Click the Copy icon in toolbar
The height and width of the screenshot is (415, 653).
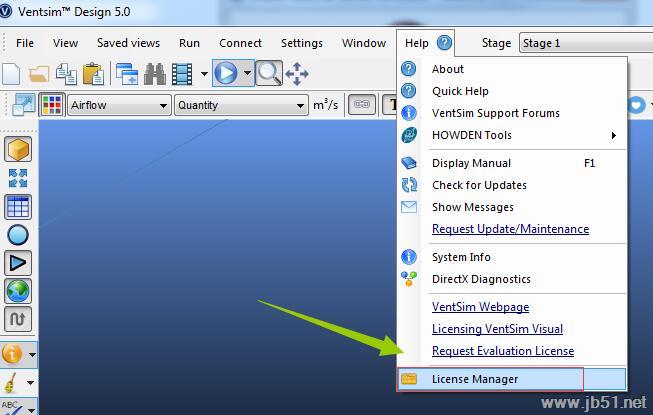coord(66,74)
